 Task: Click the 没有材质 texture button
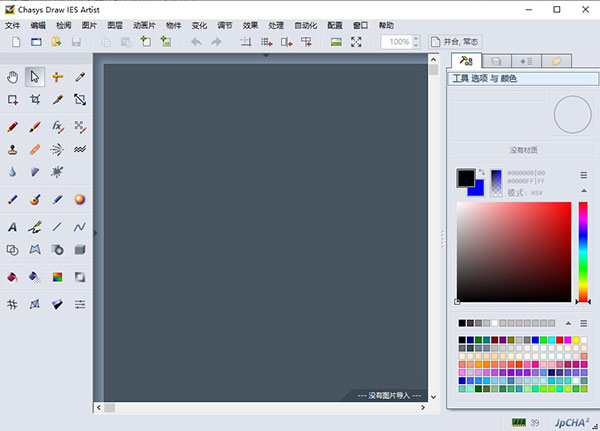click(524, 150)
